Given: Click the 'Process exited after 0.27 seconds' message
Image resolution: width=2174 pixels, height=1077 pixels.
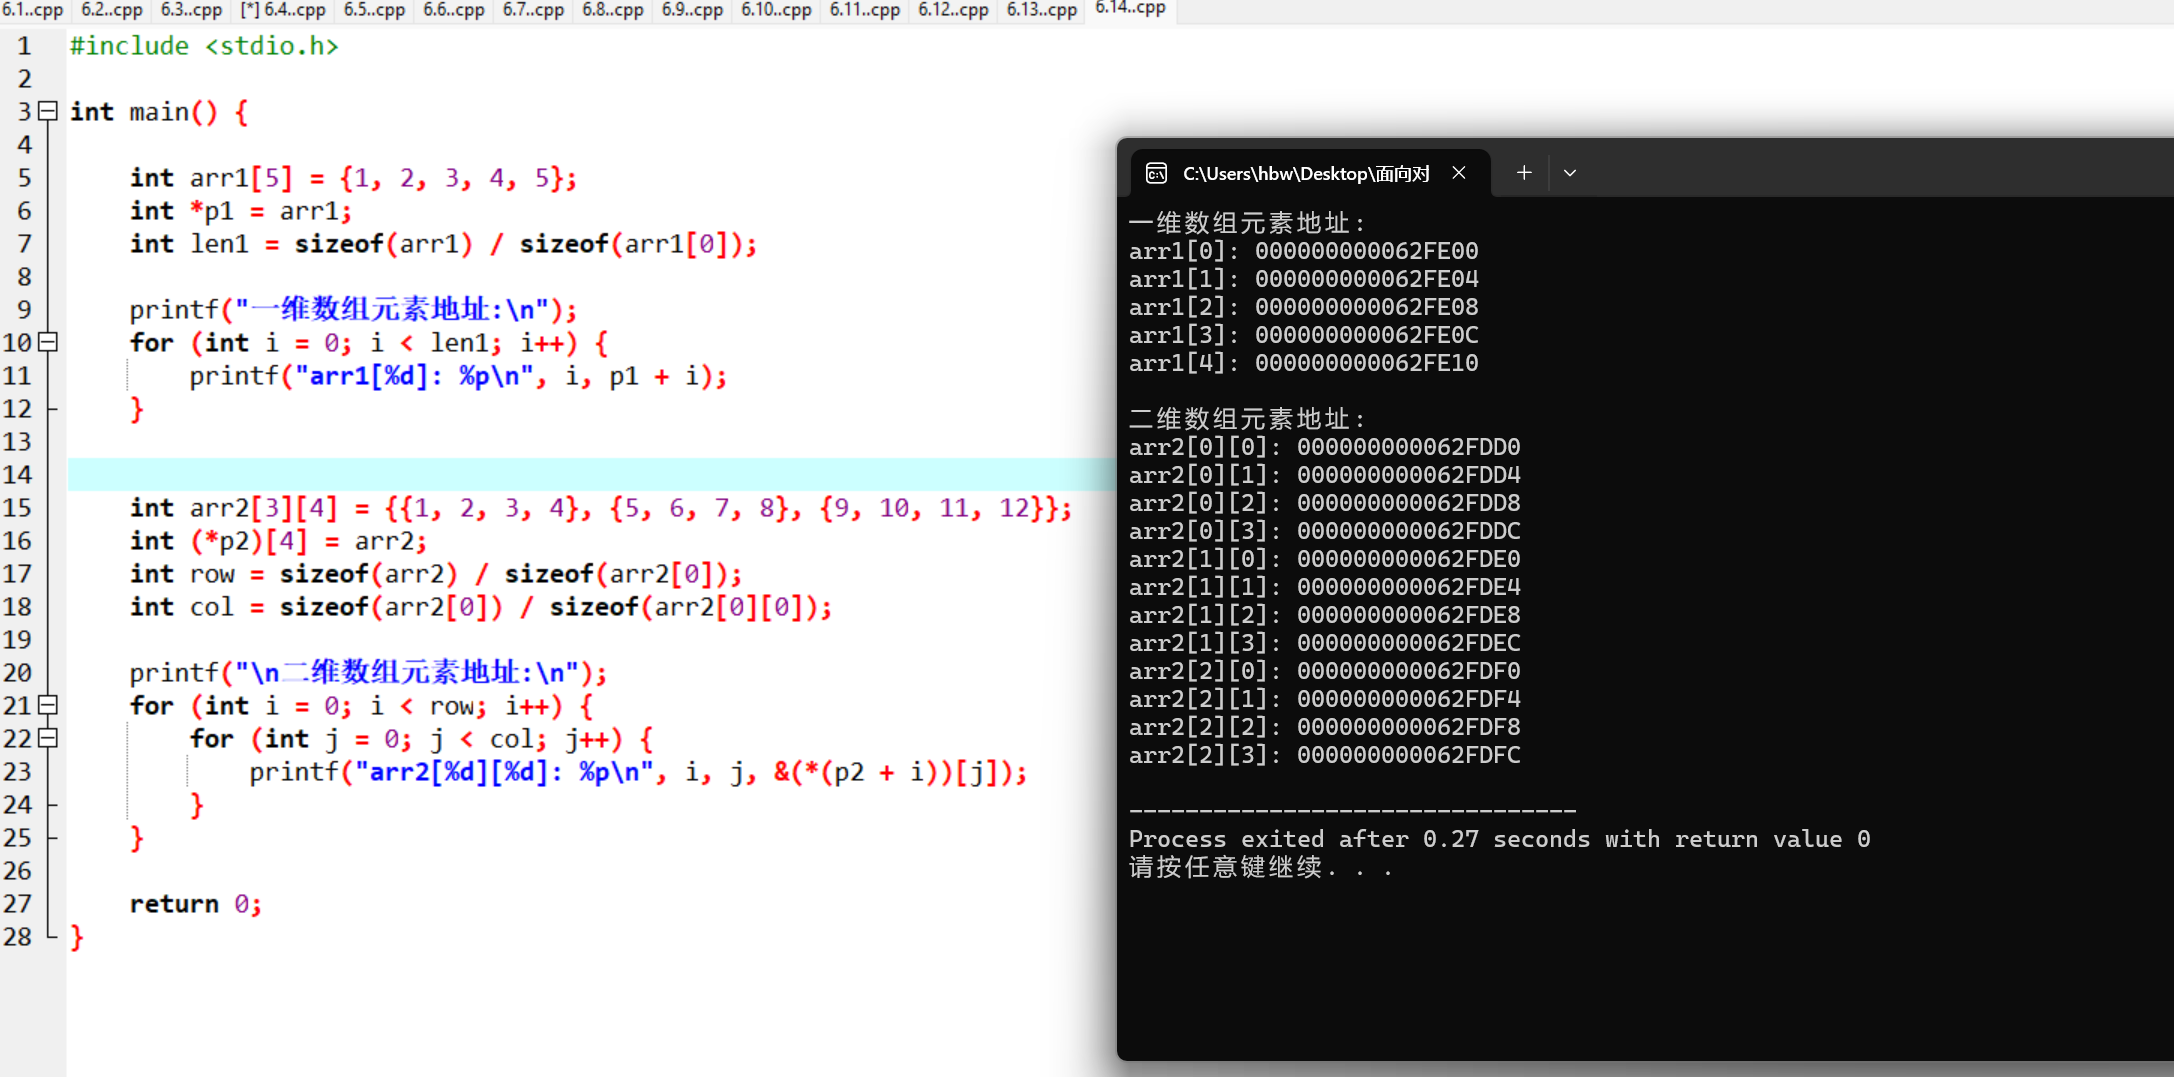Looking at the screenshot, I should pos(1499,839).
